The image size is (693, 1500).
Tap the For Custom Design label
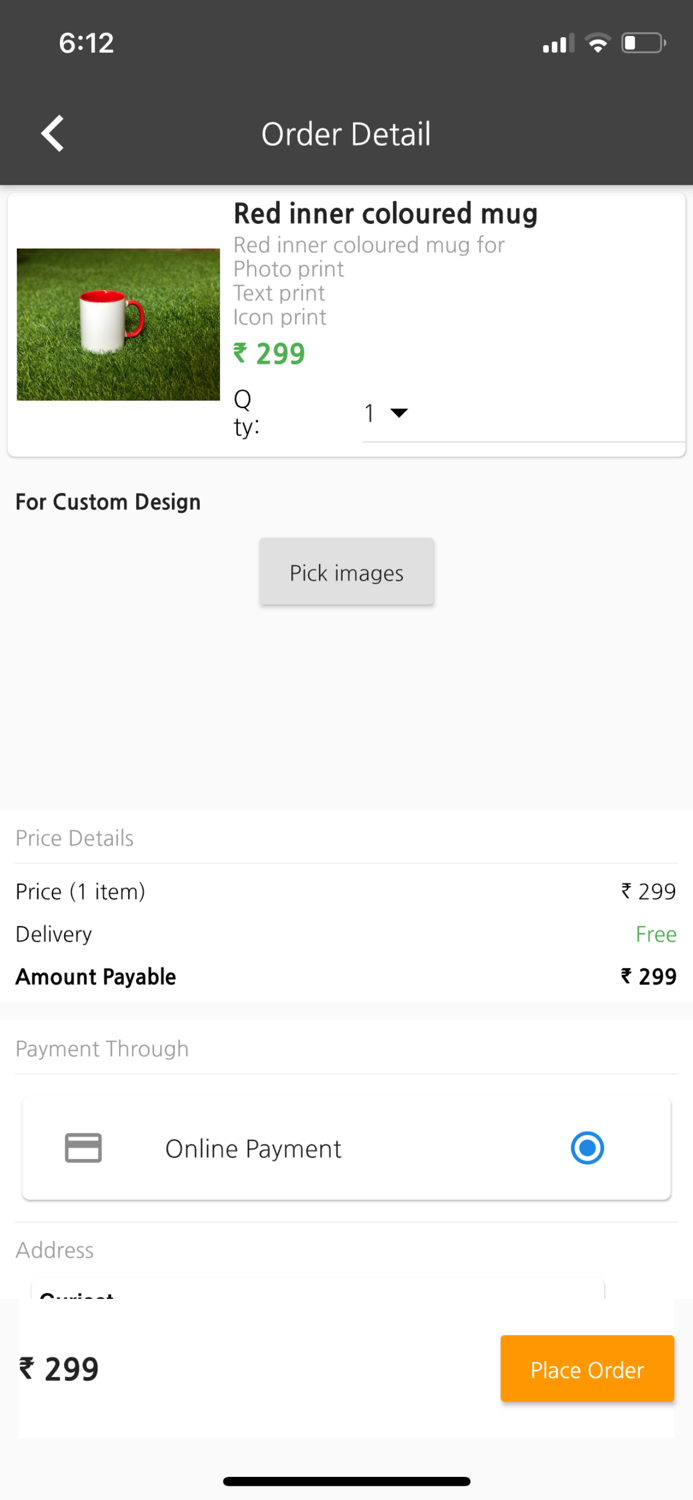click(108, 502)
